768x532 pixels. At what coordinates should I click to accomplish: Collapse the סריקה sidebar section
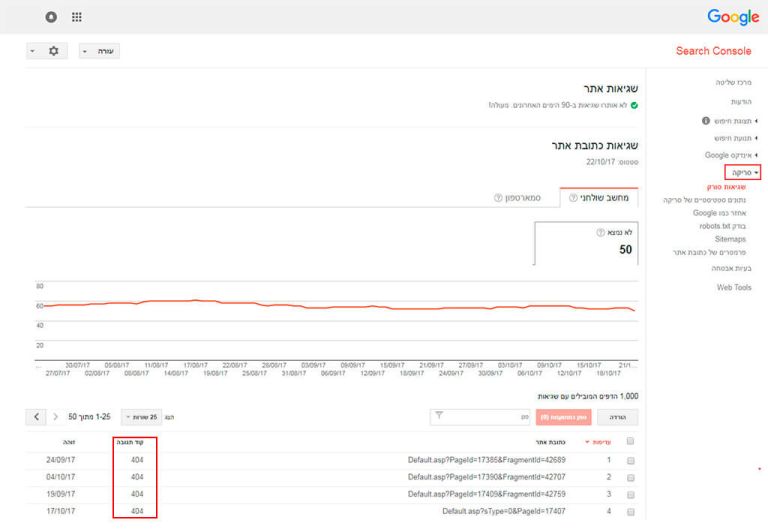click(743, 172)
